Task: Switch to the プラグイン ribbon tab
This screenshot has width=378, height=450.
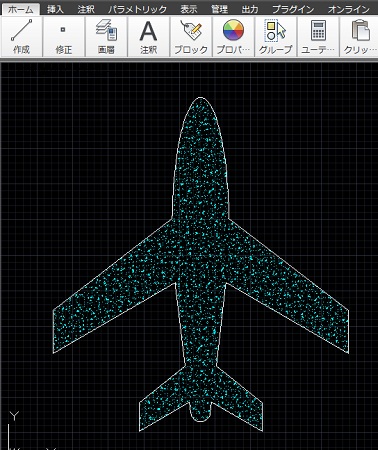Action: coord(293,9)
